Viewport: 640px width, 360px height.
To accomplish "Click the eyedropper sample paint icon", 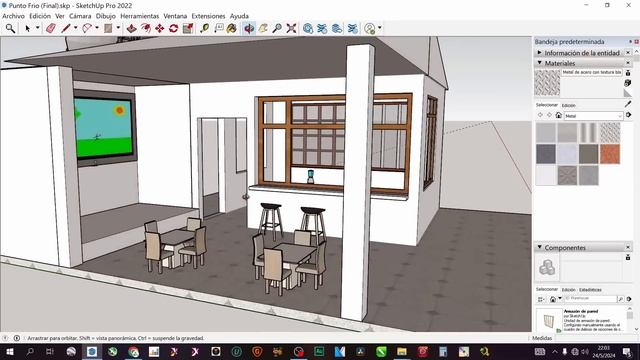I will [628, 104].
